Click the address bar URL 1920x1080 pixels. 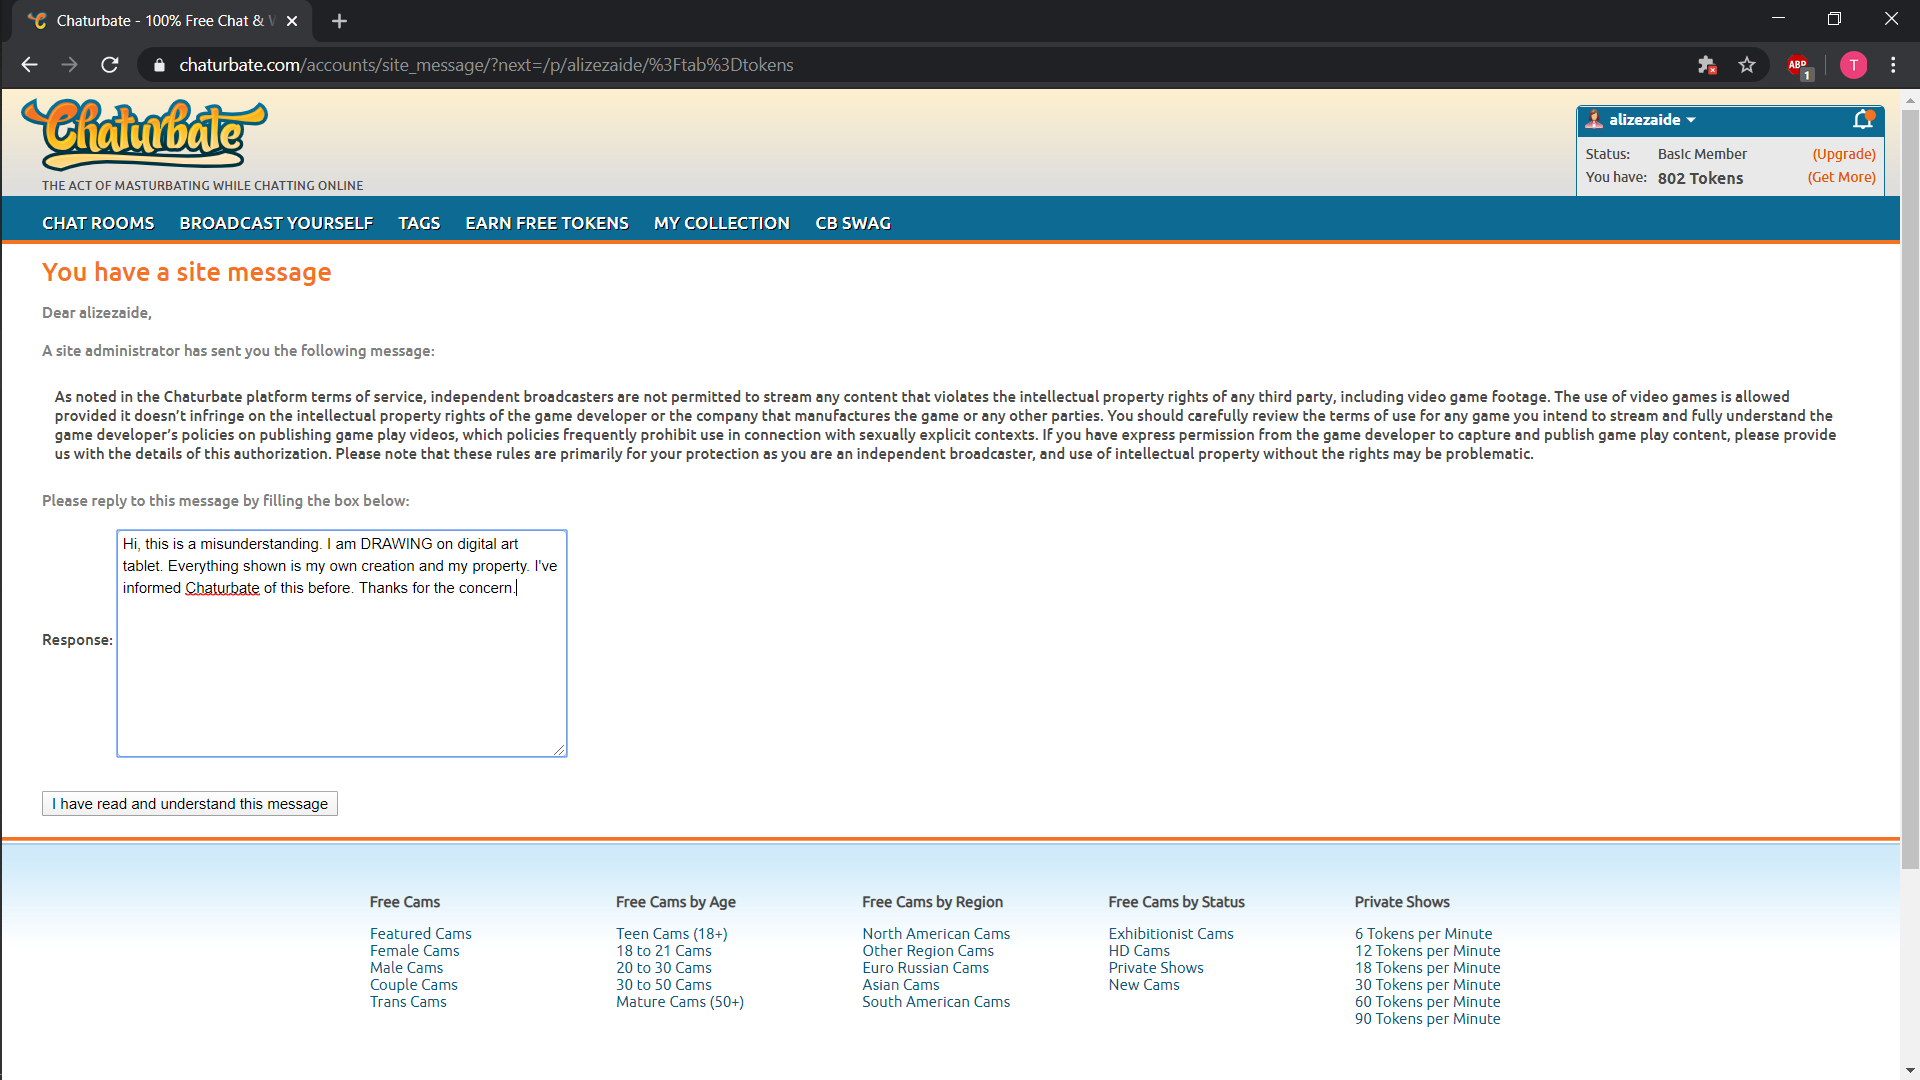[x=486, y=65]
